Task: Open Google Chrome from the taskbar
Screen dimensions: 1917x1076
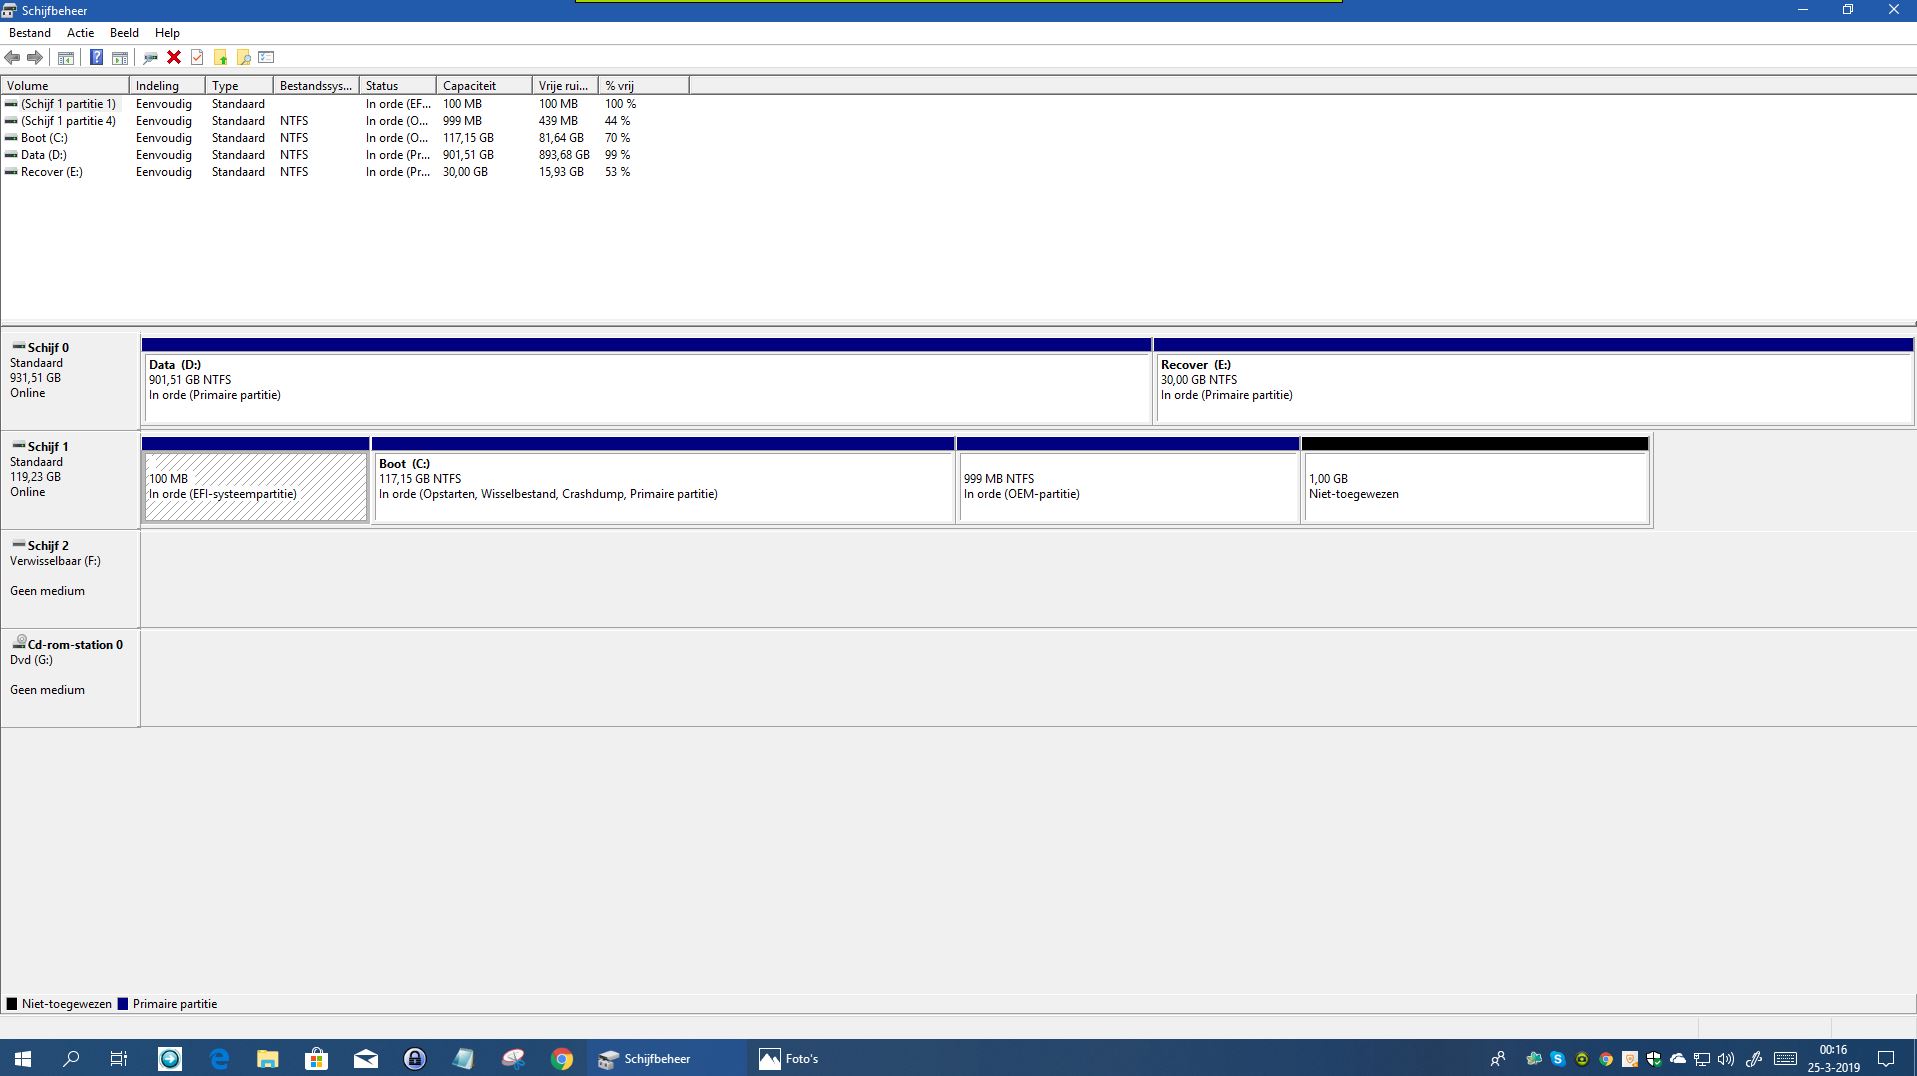Action: (x=562, y=1058)
